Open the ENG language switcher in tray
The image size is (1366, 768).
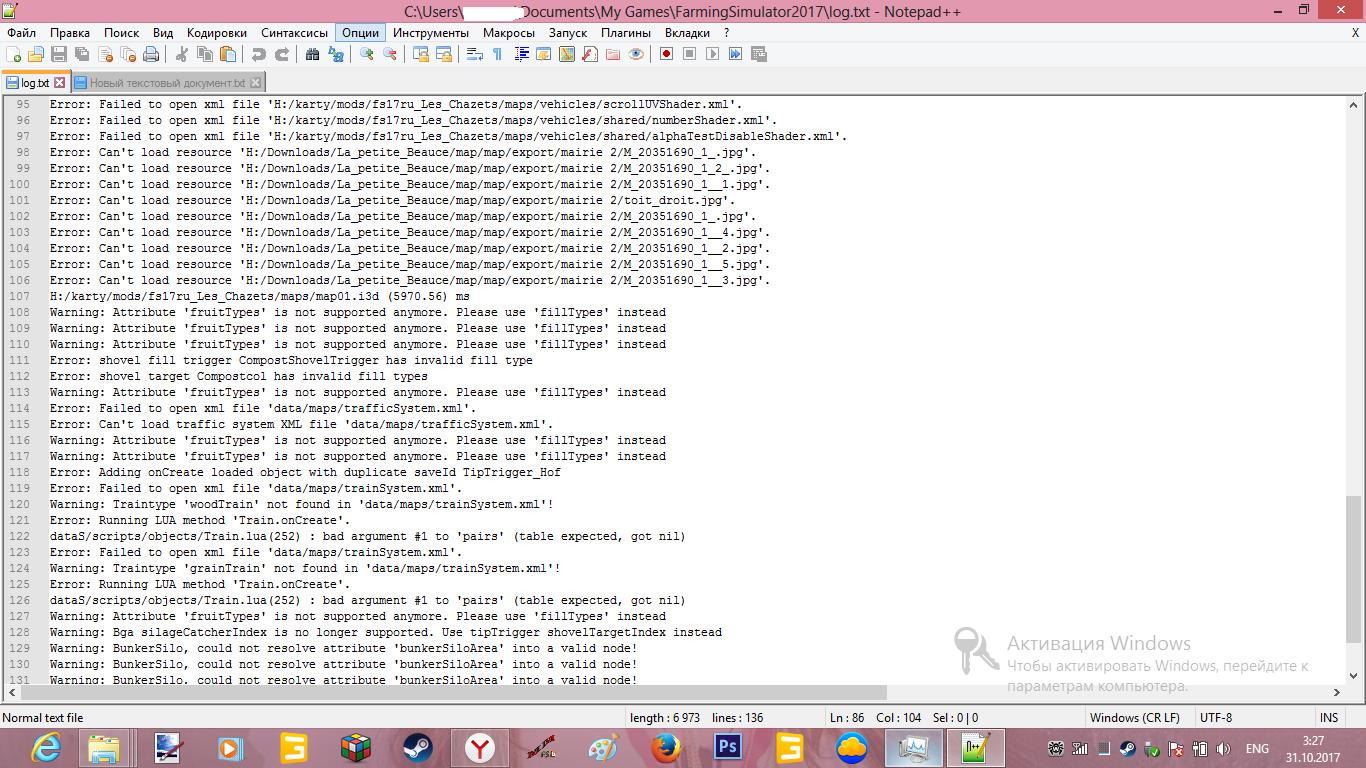[x=1257, y=748]
